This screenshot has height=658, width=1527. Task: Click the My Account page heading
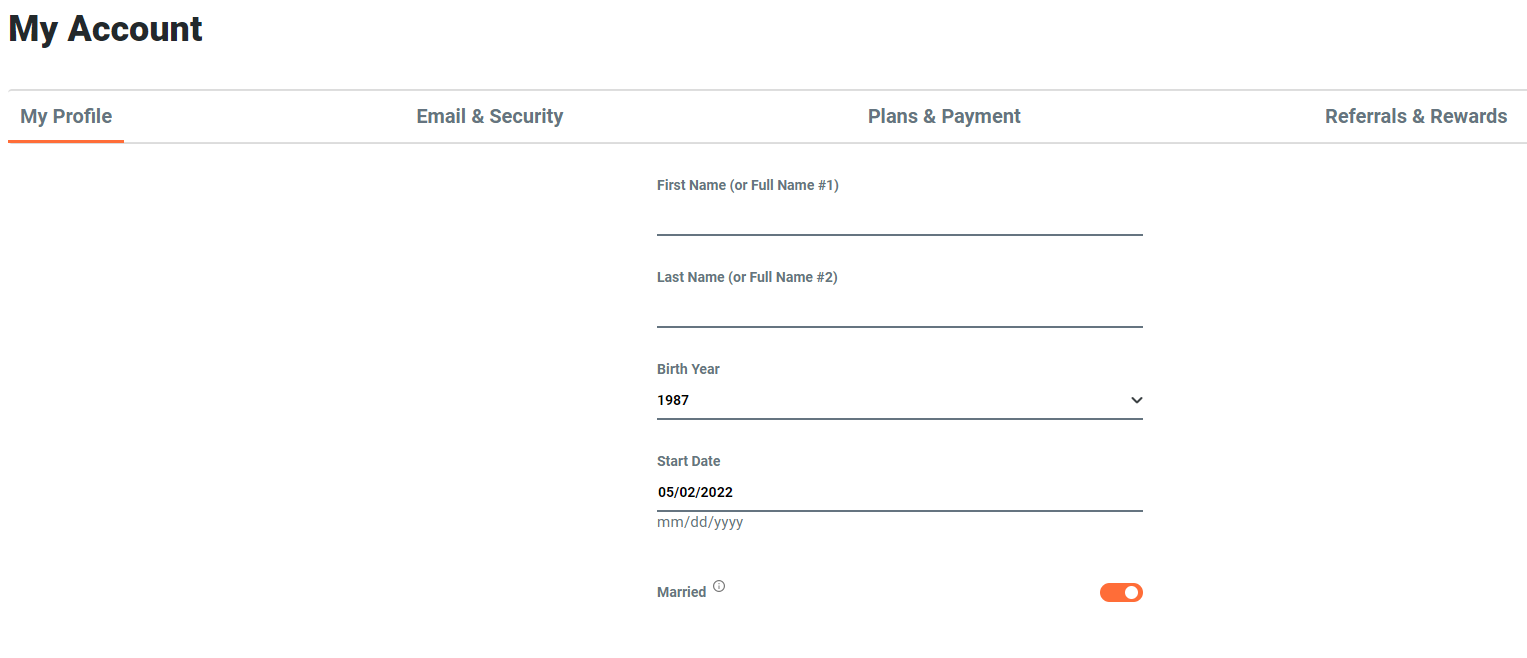(x=105, y=29)
